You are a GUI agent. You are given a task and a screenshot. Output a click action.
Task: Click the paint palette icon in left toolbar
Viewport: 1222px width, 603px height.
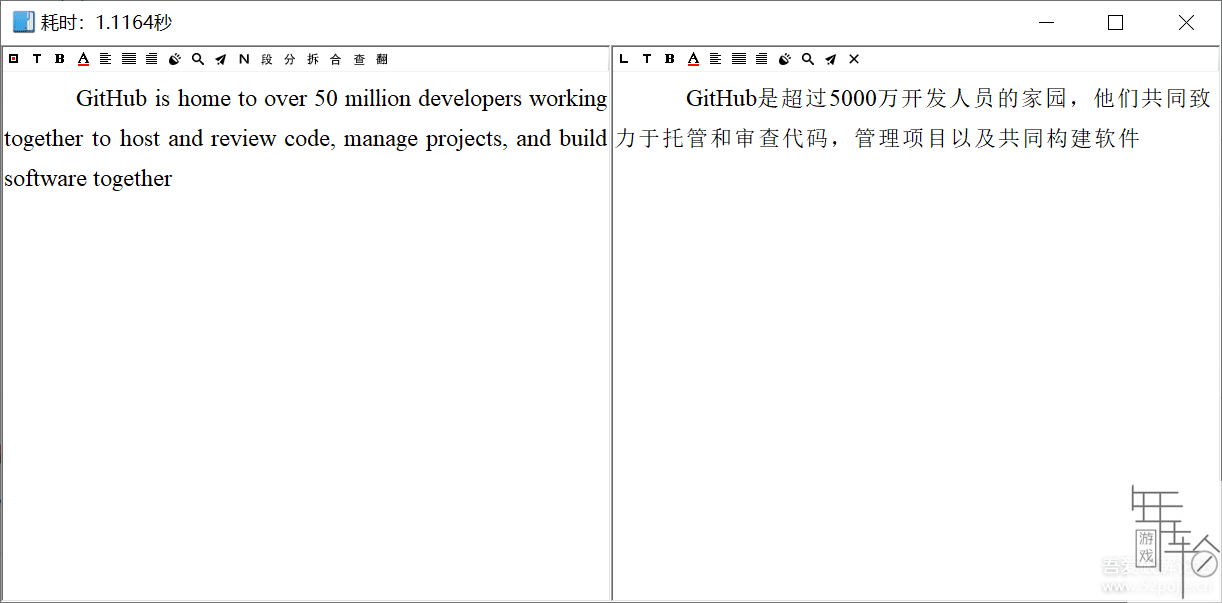click(x=175, y=59)
